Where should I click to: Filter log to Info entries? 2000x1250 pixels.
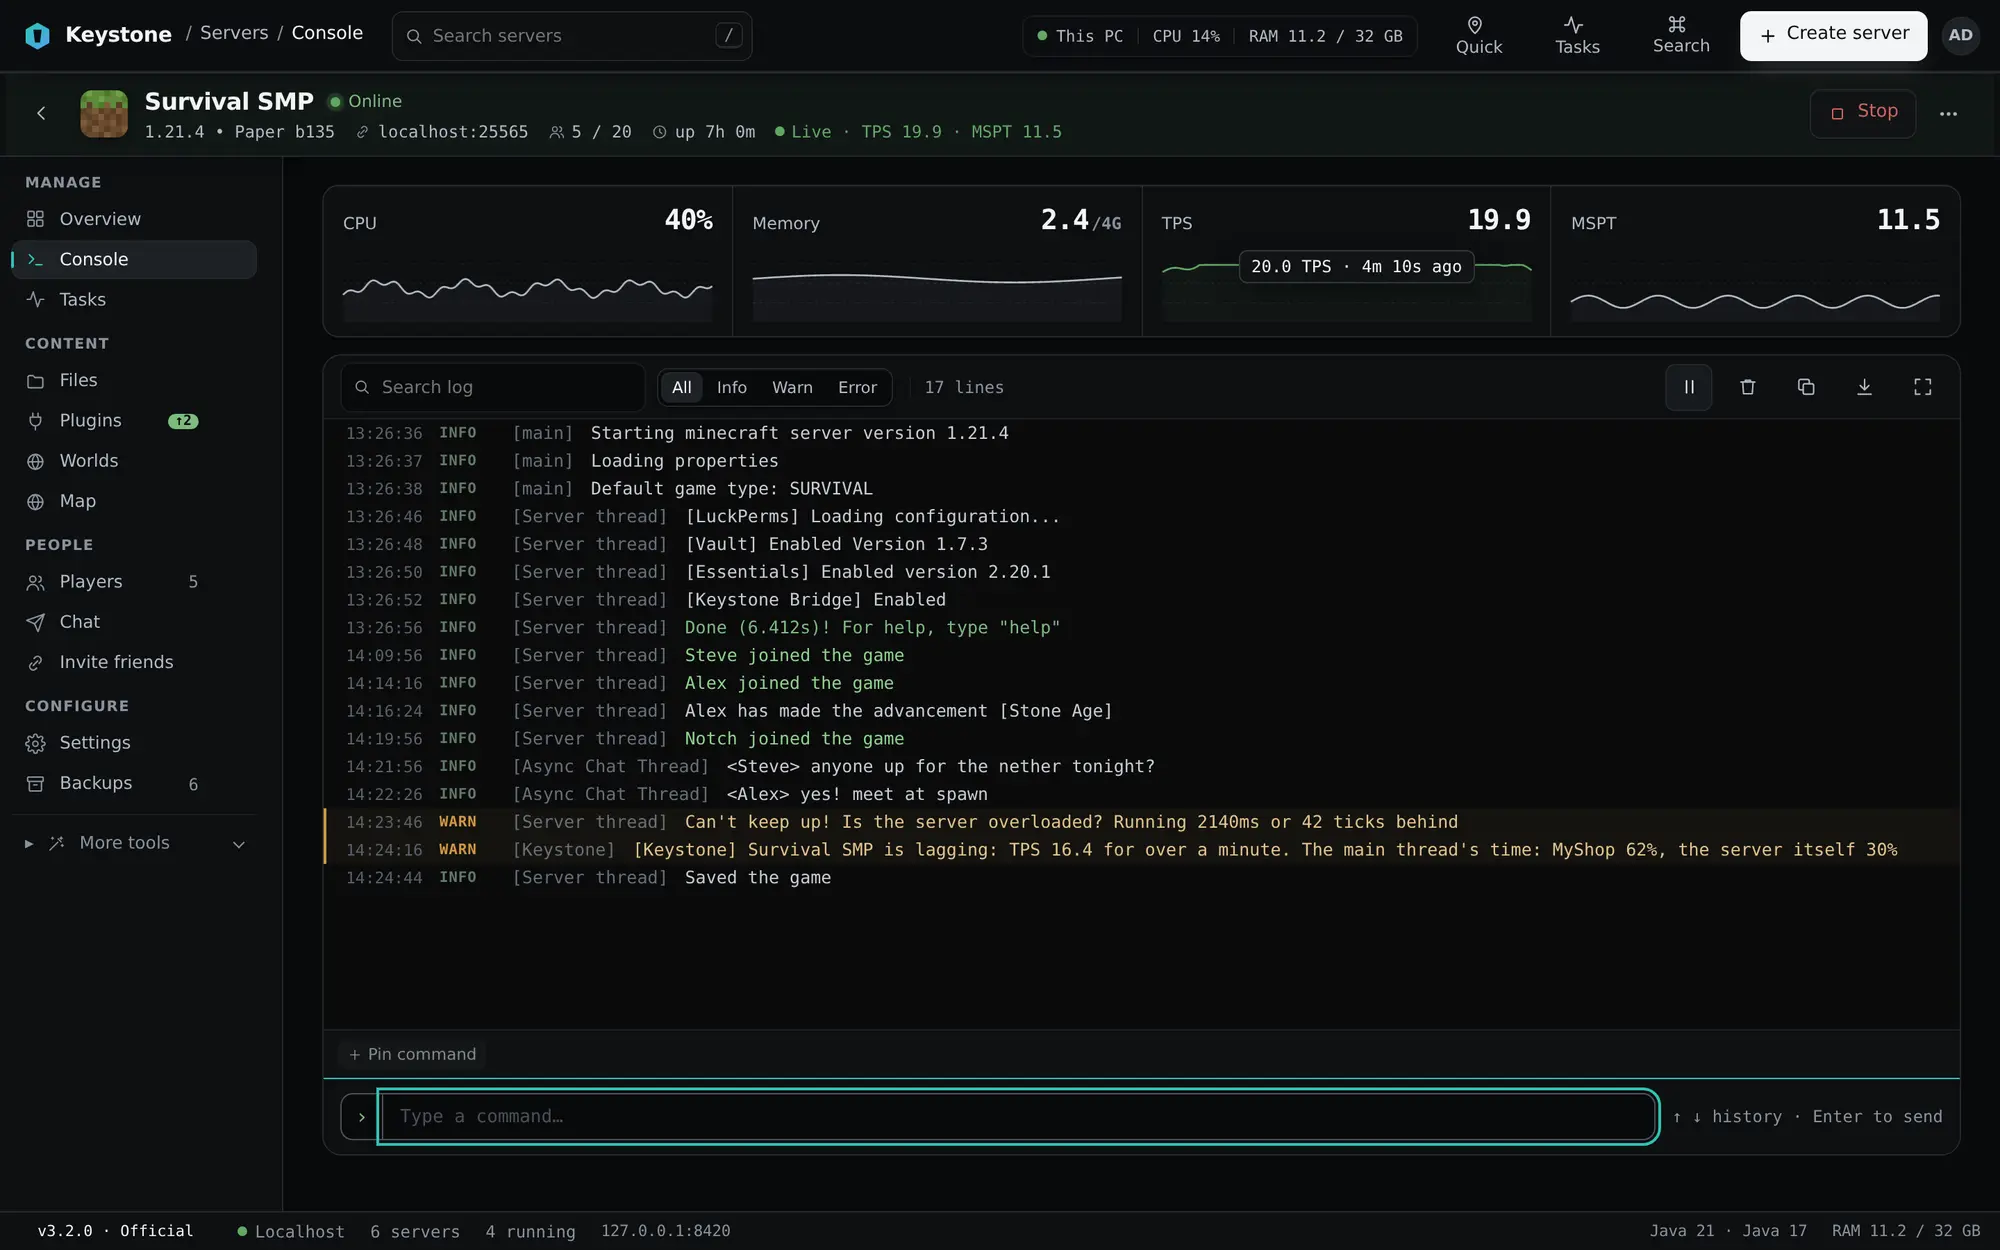click(731, 387)
